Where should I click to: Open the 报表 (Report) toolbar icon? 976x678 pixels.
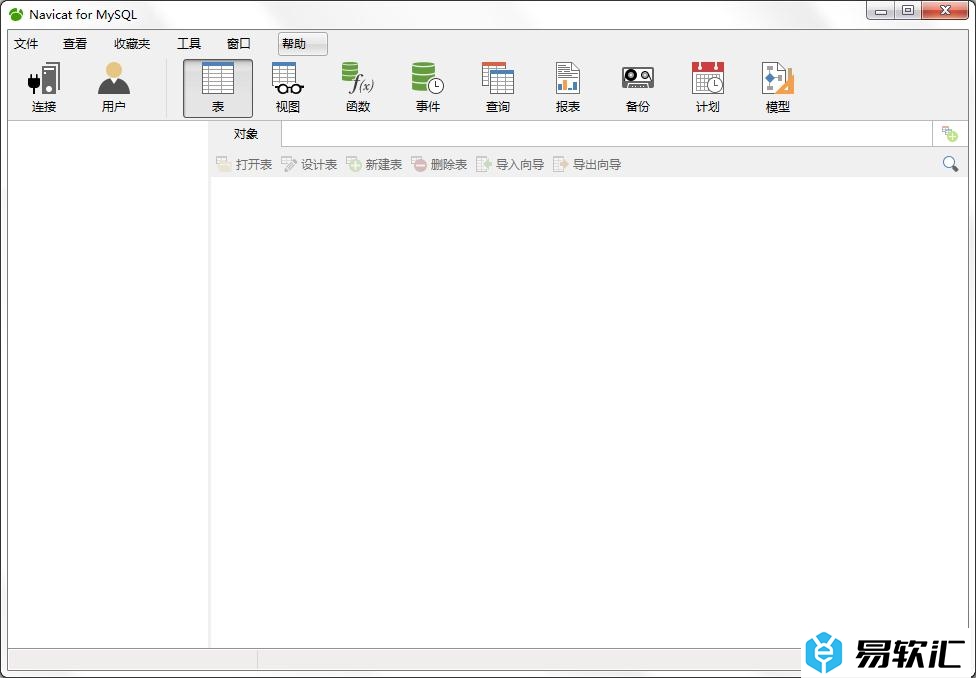pyautogui.click(x=568, y=88)
